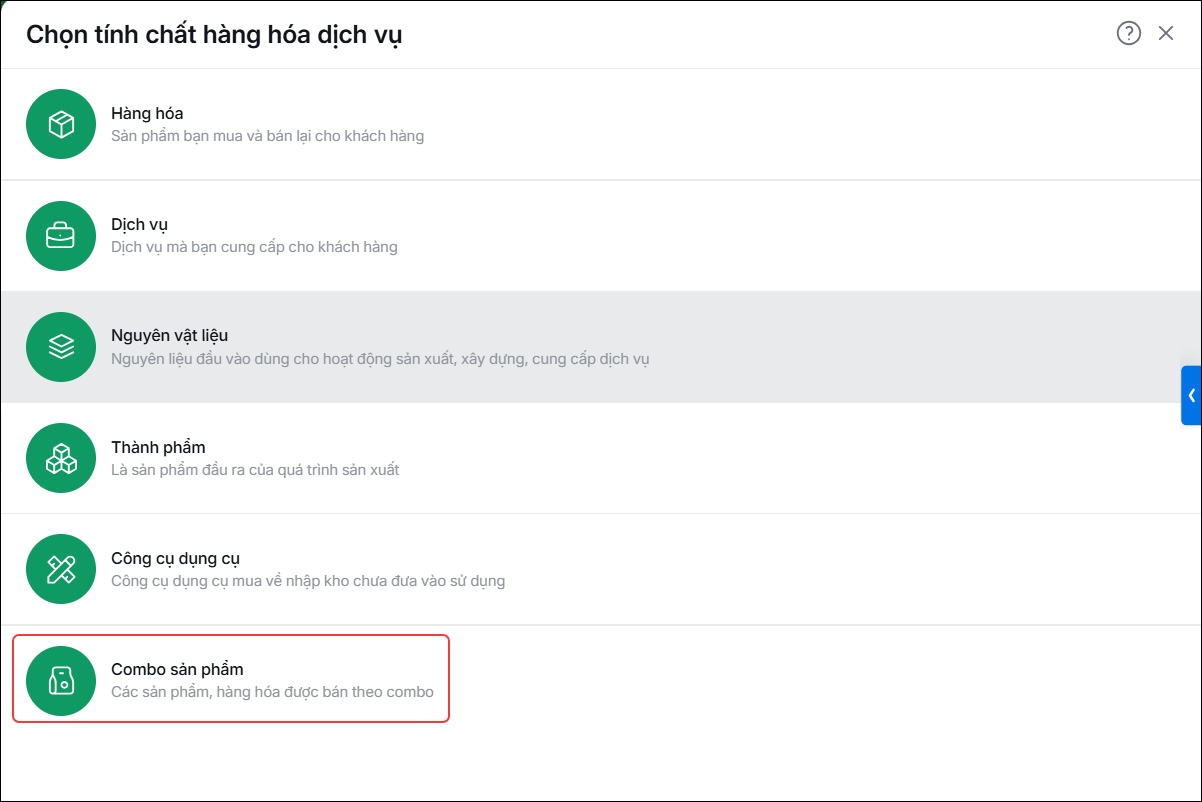Click the pencil and ruler Công cụ dụng cụ icon
This screenshot has height=802, width=1202.
(61, 570)
